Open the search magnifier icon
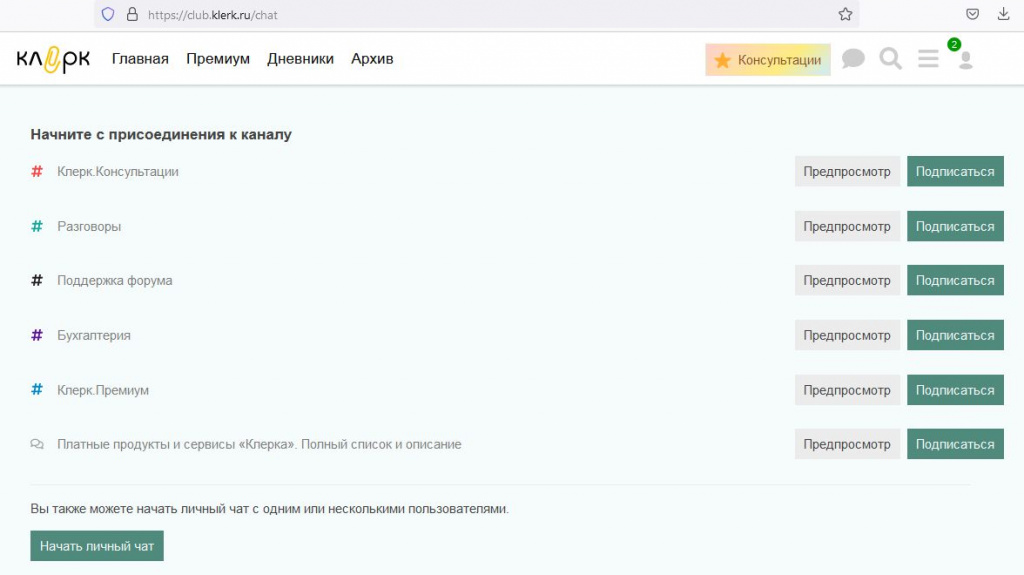The height and width of the screenshot is (575, 1024). point(890,59)
